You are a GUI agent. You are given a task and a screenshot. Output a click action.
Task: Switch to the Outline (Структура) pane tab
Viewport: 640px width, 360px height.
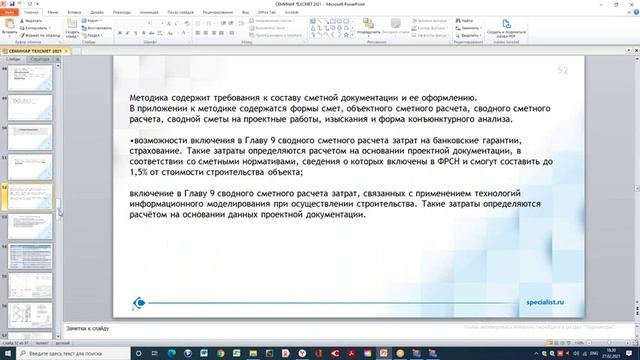(40, 59)
